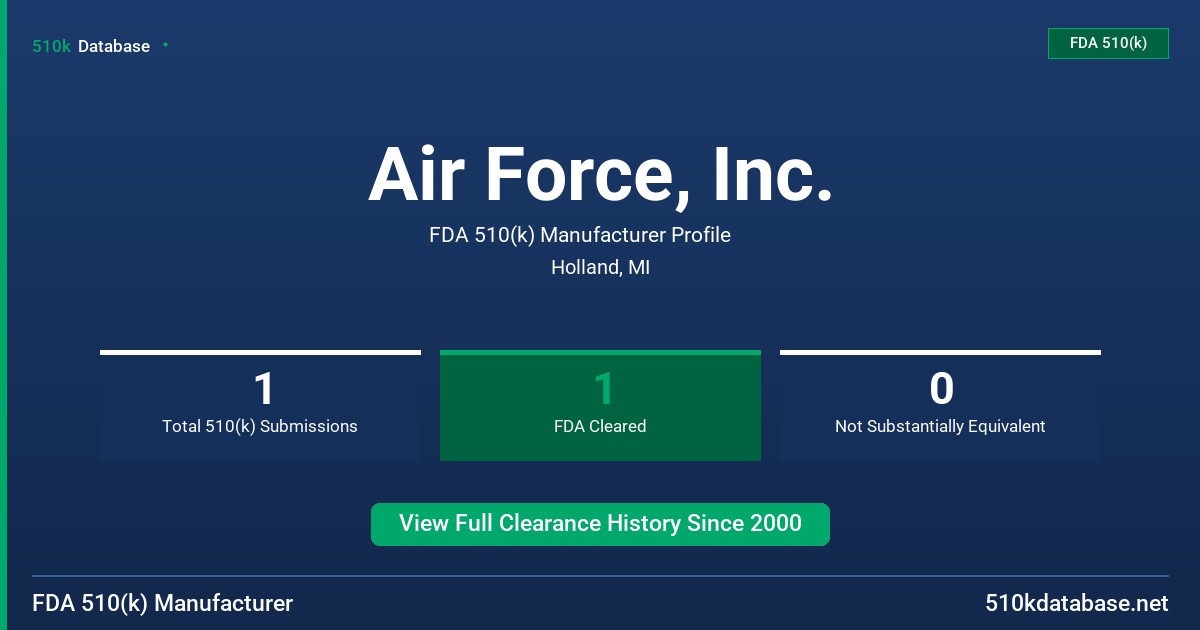1200x630 pixels.
Task: Open the FDA Cleared green card
Action: (600, 406)
